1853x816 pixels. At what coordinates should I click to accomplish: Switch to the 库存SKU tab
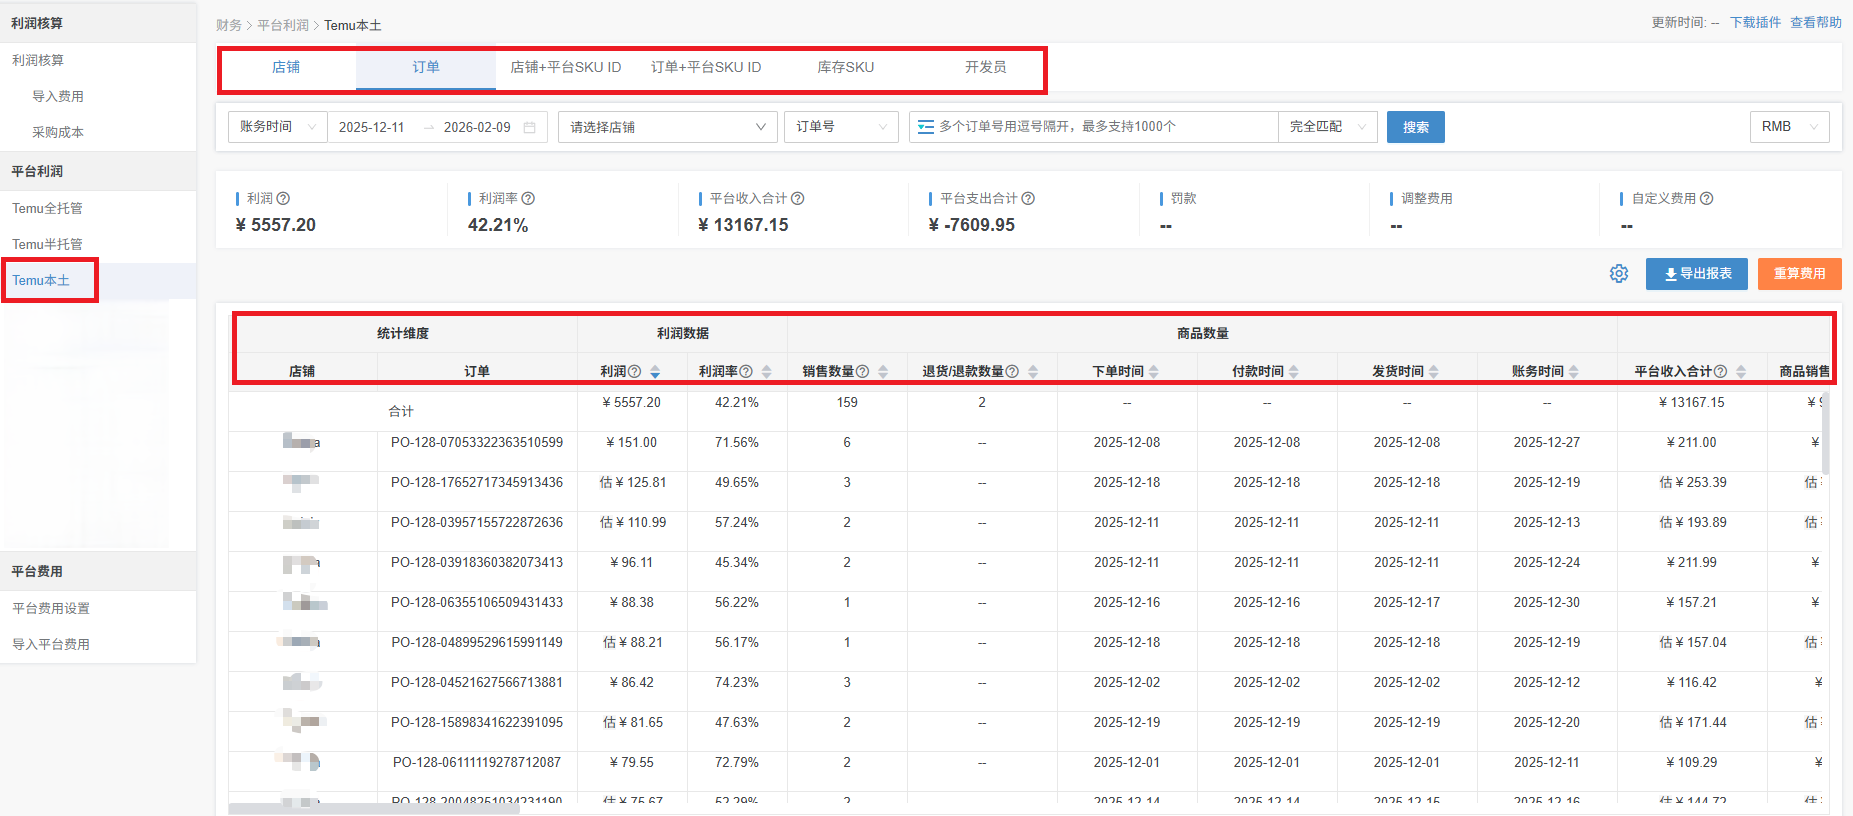click(x=845, y=68)
